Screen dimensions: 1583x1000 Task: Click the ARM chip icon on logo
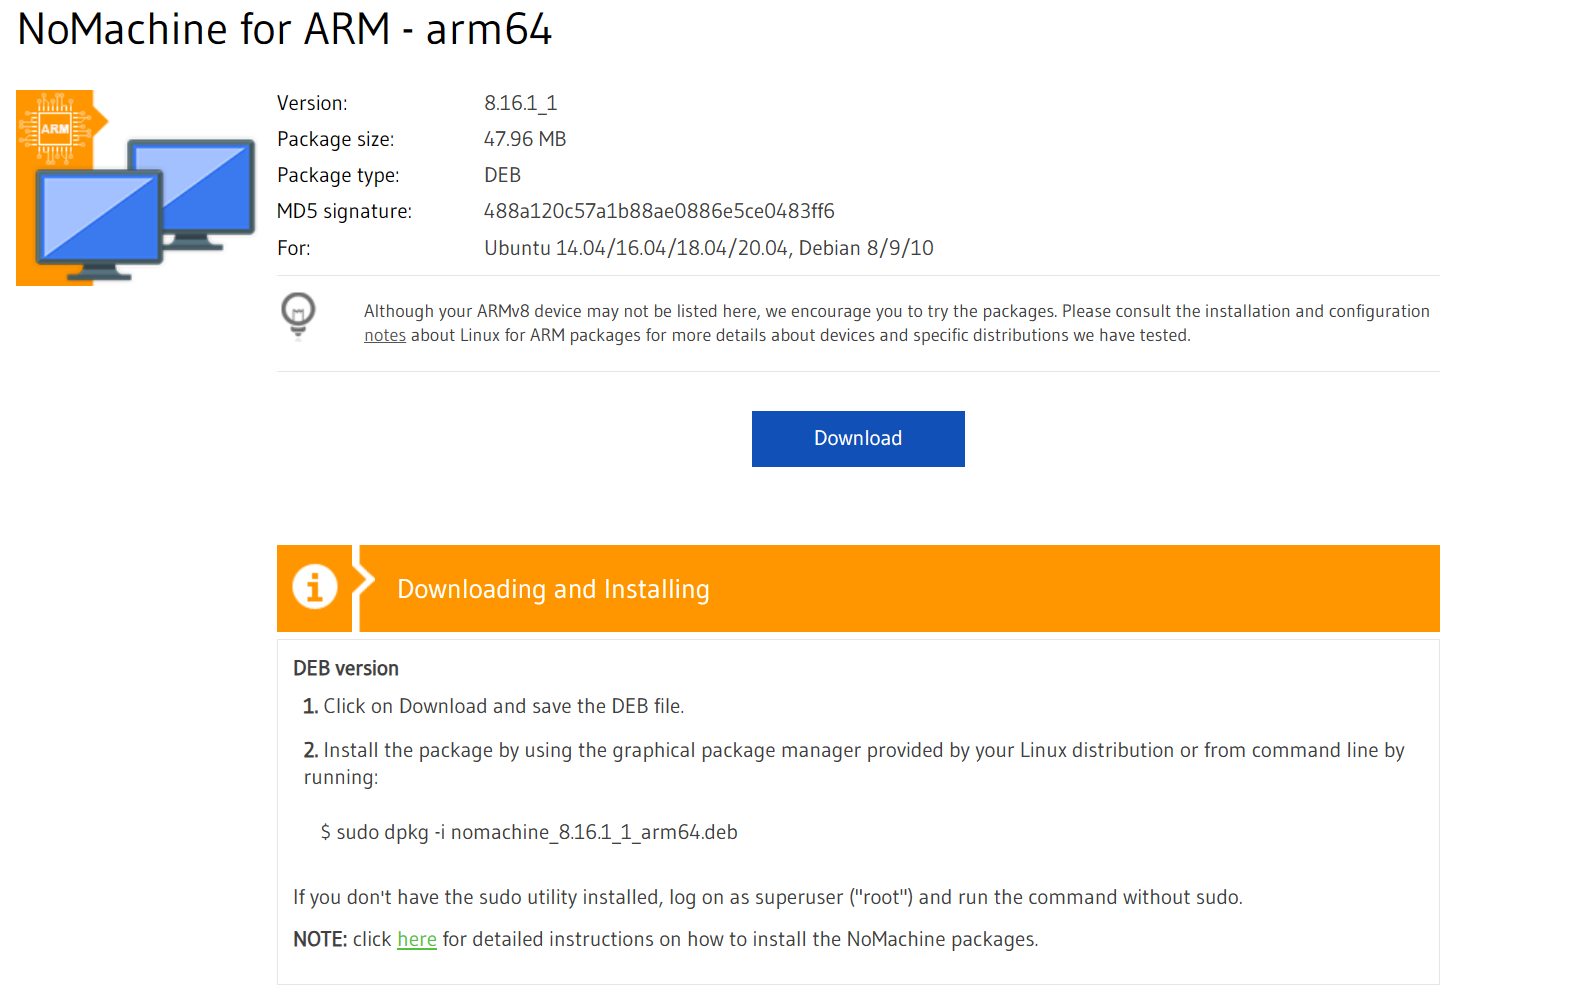pos(56,128)
